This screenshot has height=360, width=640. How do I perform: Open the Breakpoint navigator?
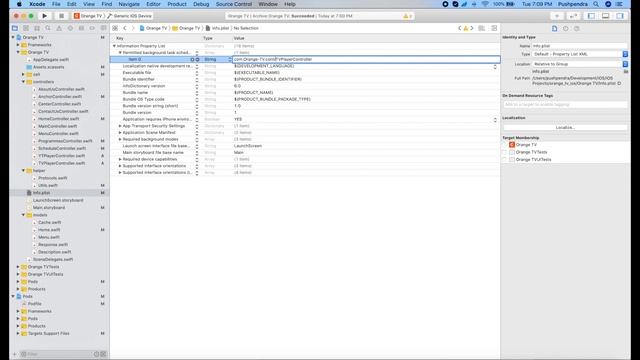(x=92, y=28)
